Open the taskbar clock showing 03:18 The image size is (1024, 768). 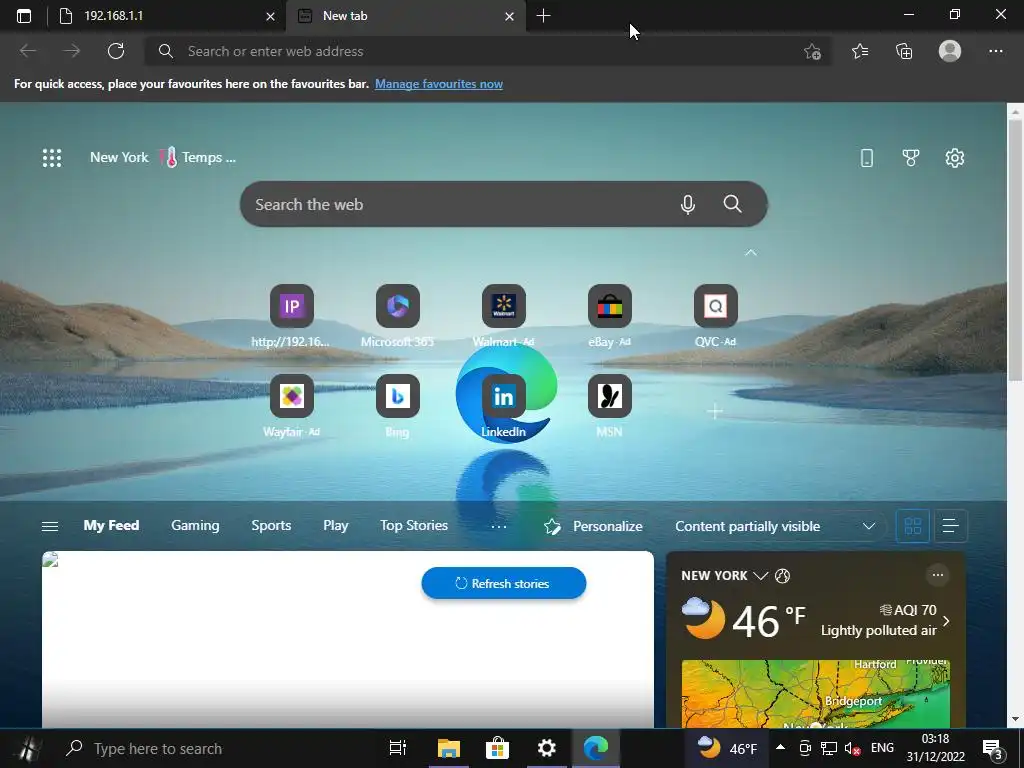pos(935,748)
